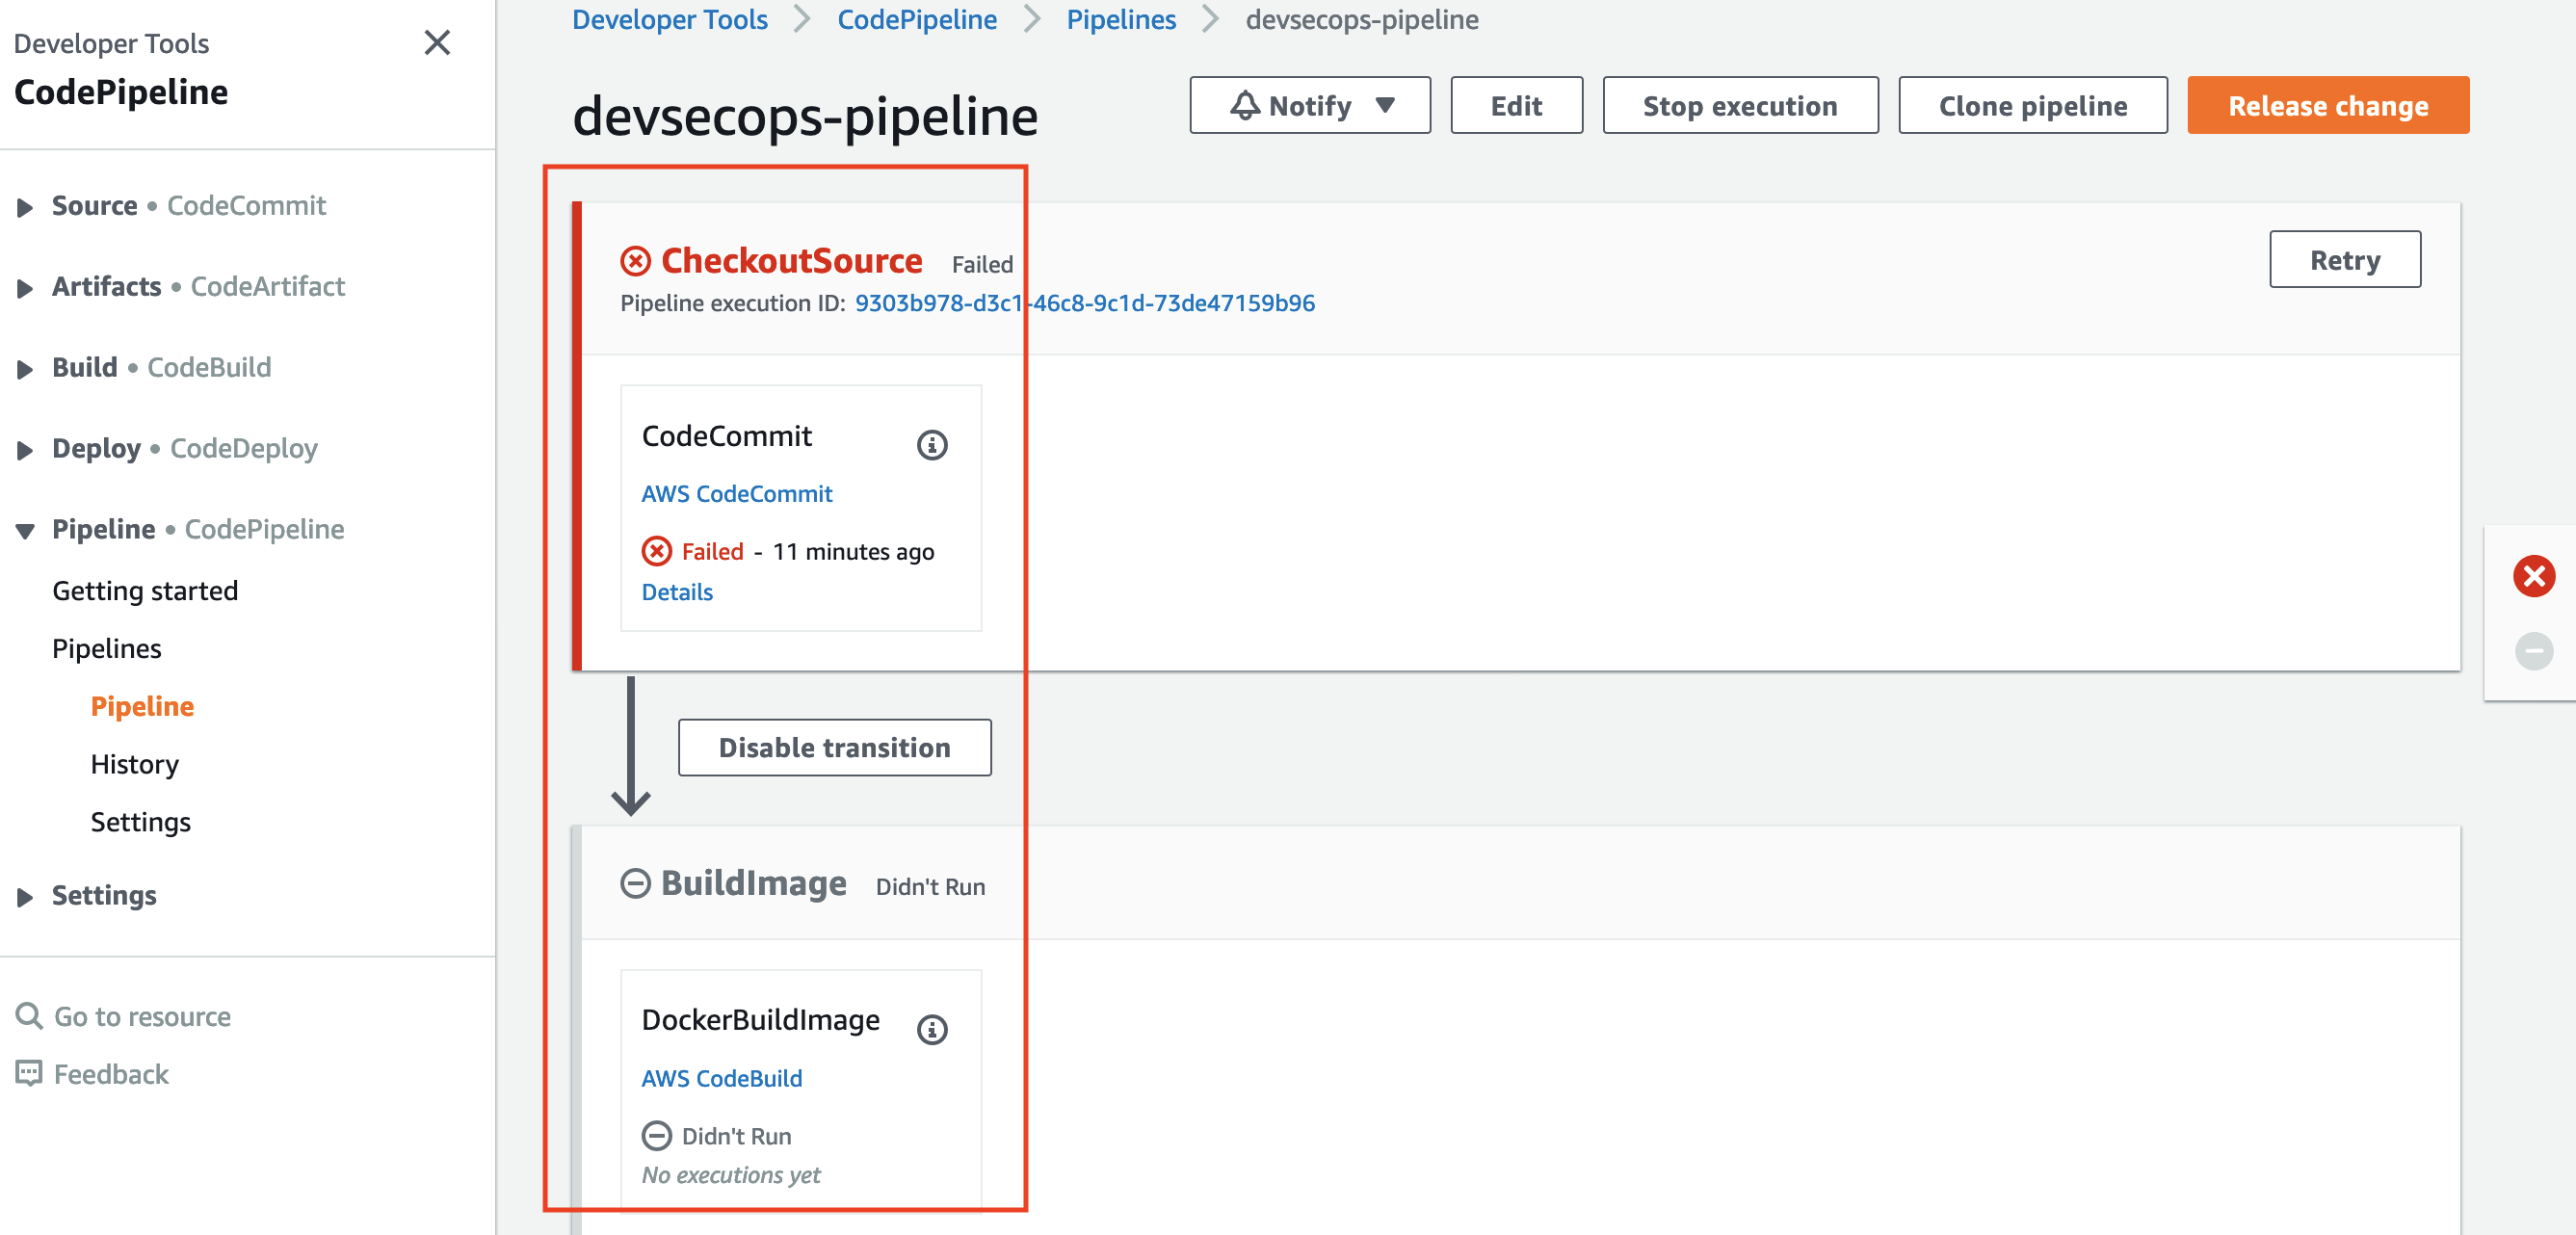The image size is (2576, 1235).
Task: Open the Go to resource search field
Action: [142, 1016]
